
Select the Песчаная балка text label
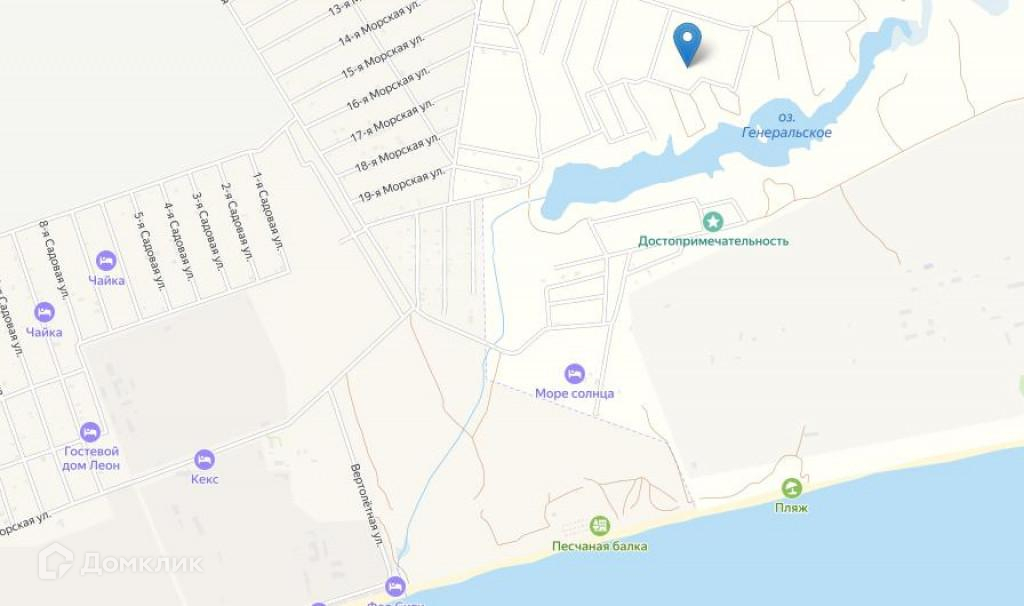pos(600,546)
